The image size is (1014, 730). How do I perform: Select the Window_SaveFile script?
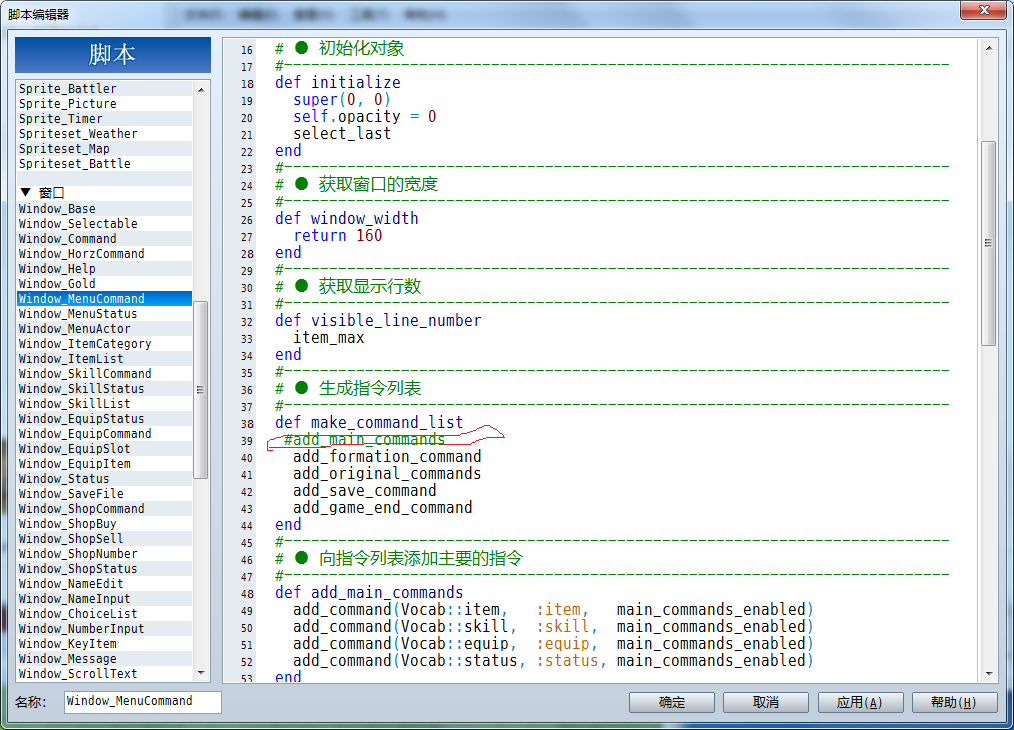point(104,493)
